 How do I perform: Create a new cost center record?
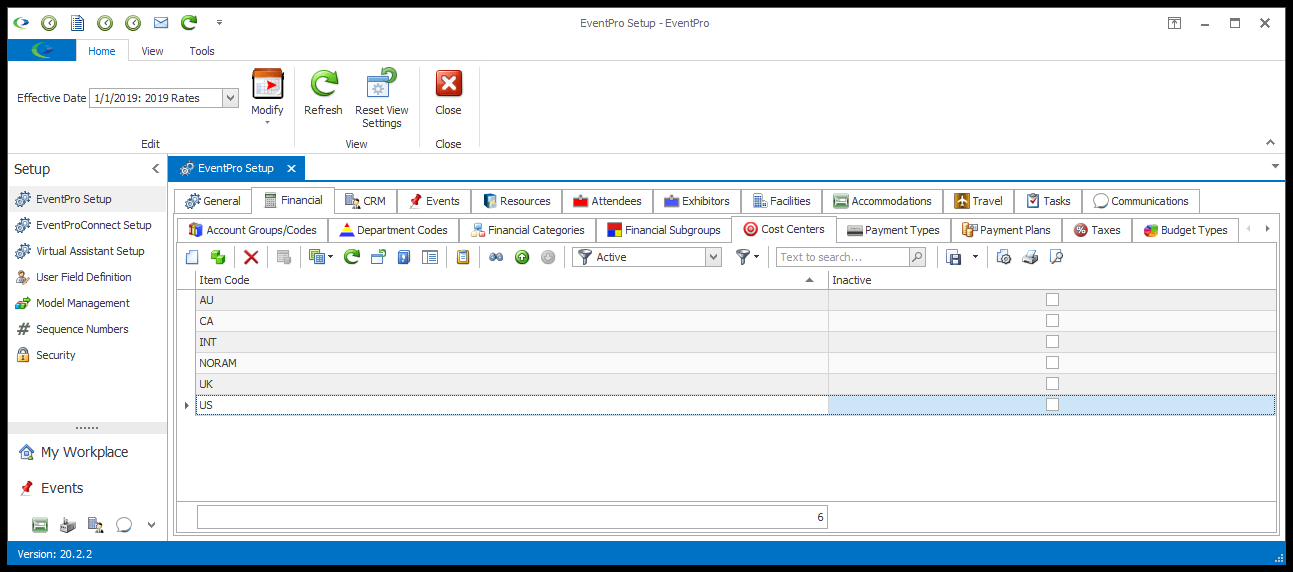point(193,257)
